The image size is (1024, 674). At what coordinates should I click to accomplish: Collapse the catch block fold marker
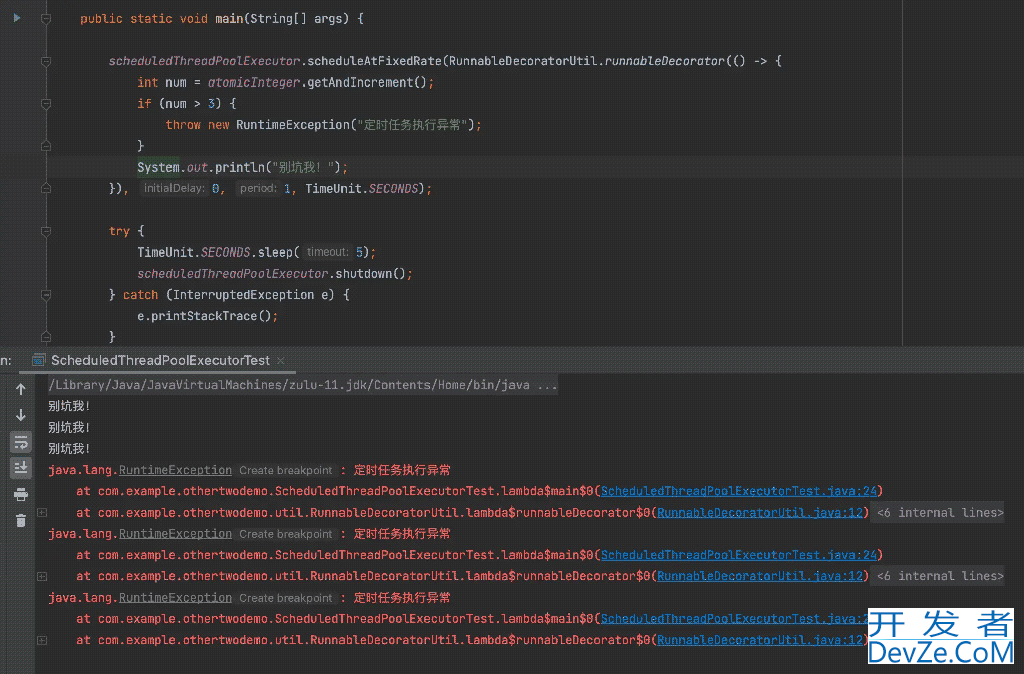[x=46, y=295]
